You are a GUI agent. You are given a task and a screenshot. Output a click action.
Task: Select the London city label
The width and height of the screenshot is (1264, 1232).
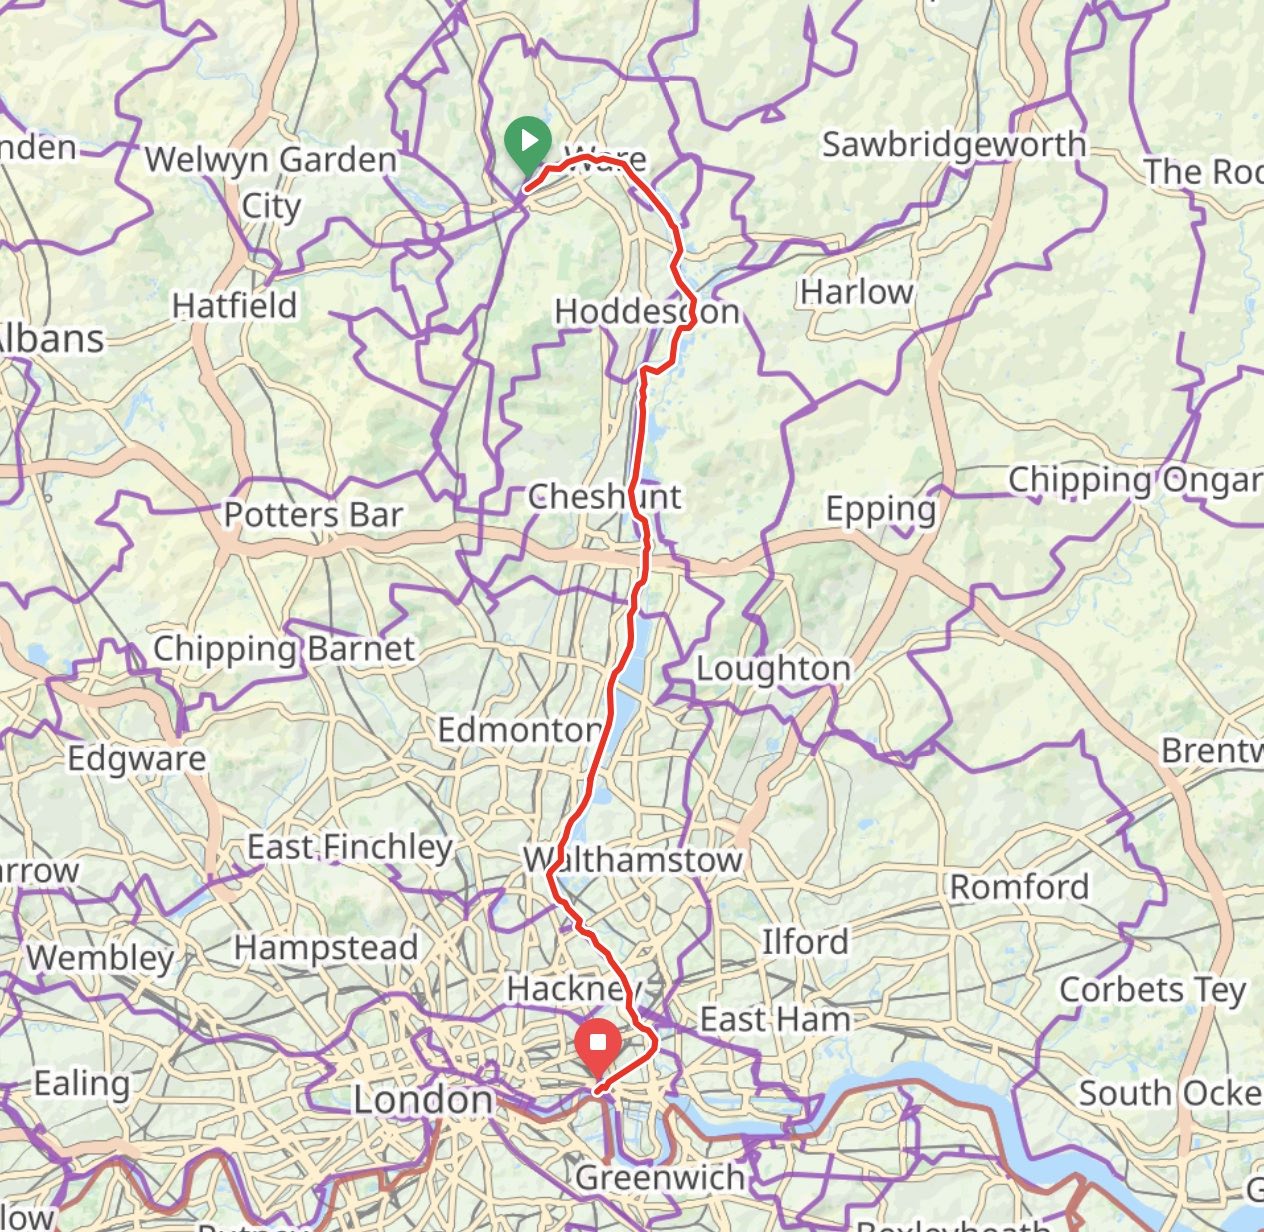(422, 1100)
